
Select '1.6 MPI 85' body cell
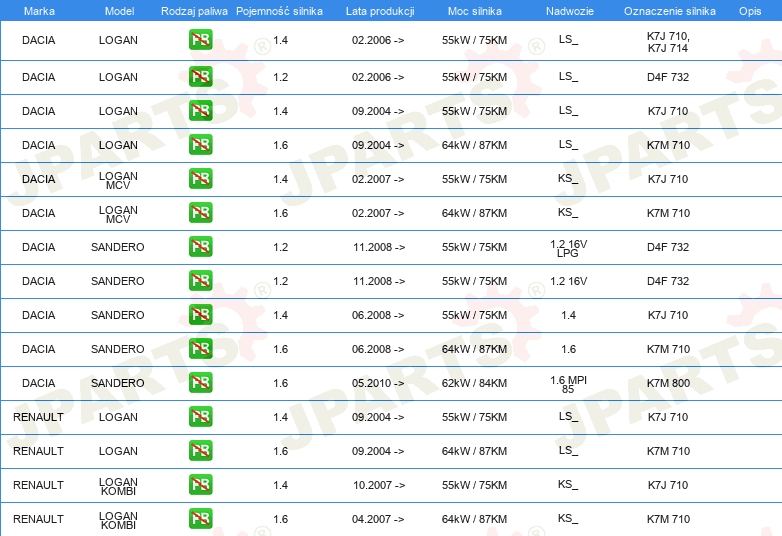click(569, 384)
